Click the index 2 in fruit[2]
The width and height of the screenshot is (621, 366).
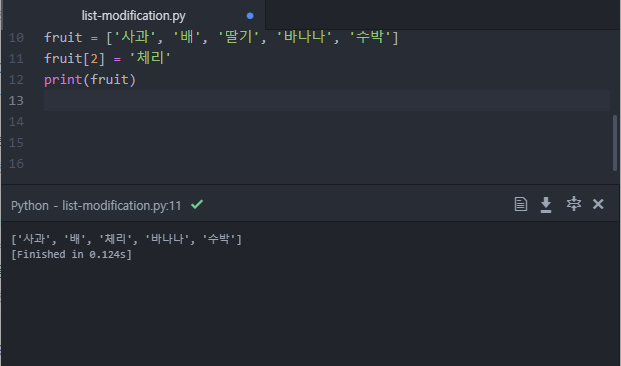click(x=94, y=59)
